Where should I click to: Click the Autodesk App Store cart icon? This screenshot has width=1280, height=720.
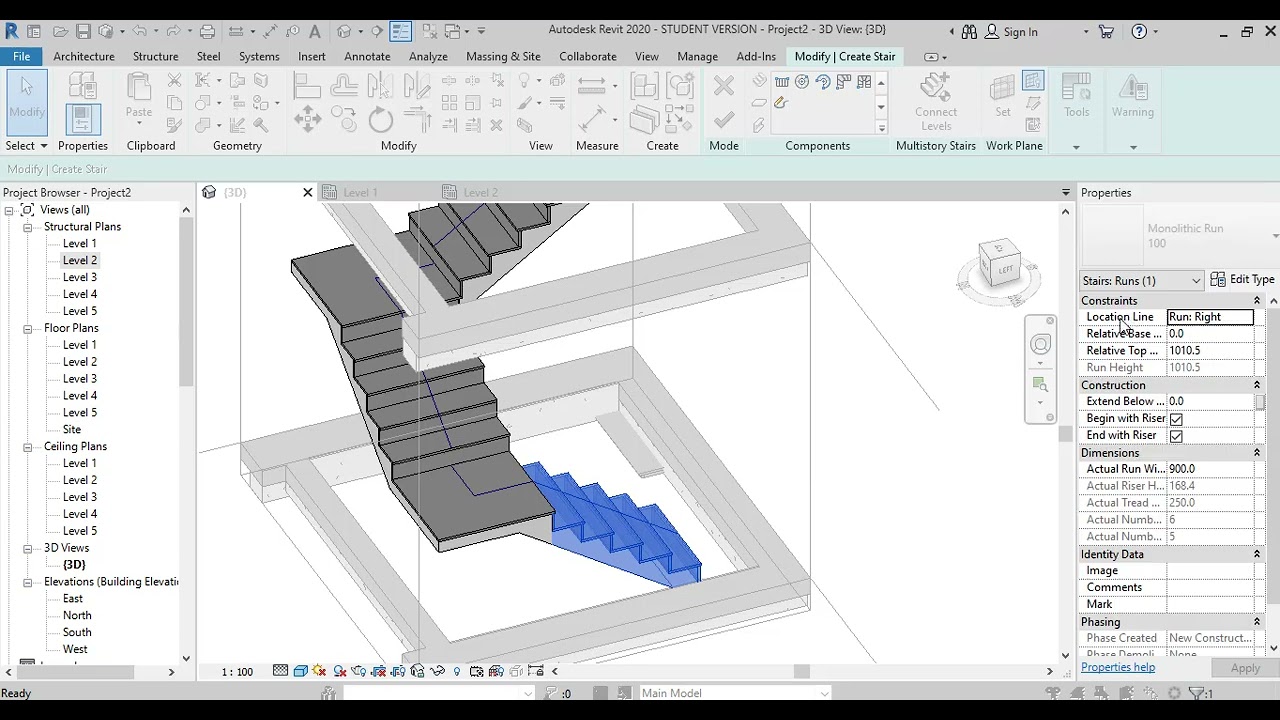[1106, 32]
